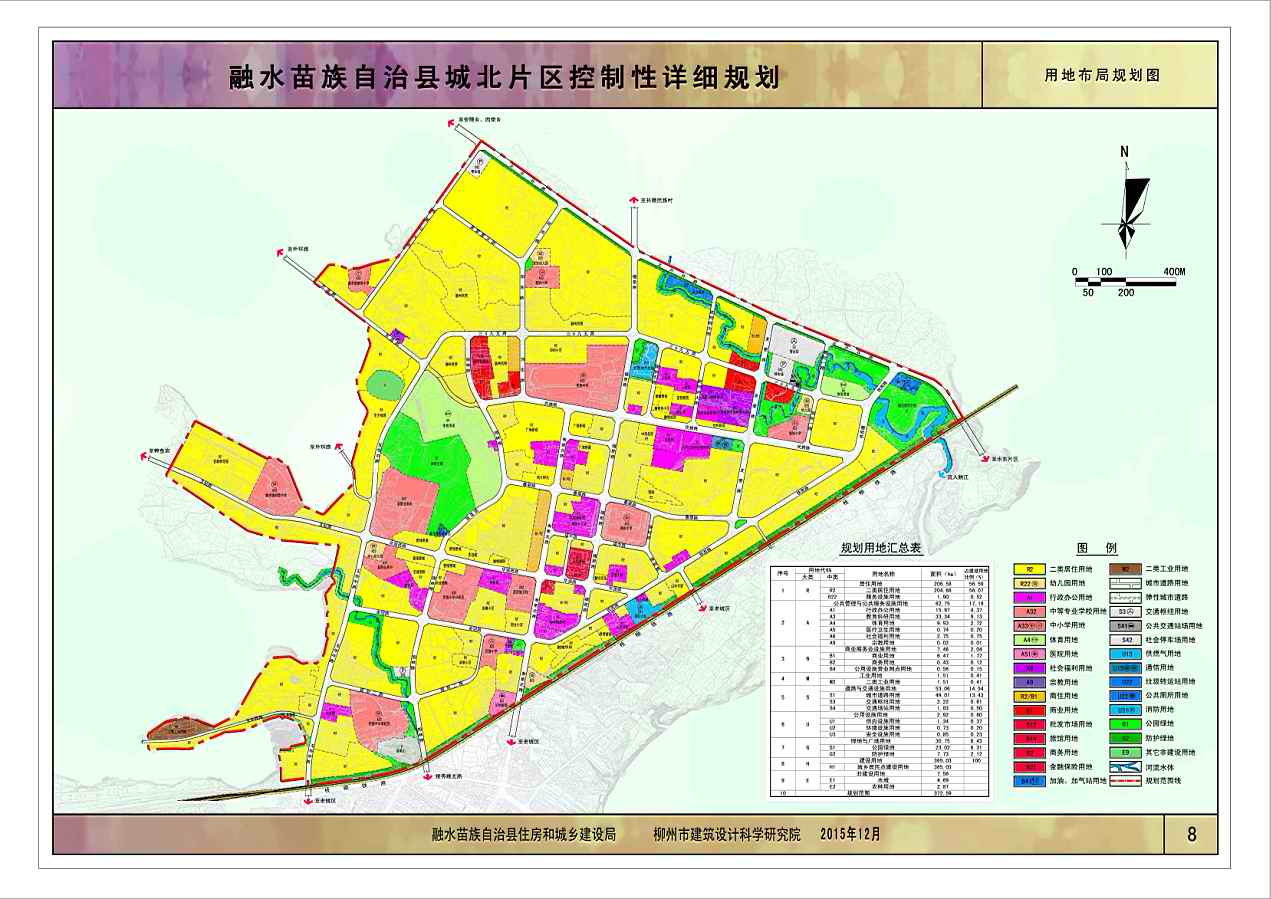The image size is (1271, 899).
Task: Click the S42 社会停车场用地 legend box
Action: pyautogui.click(x=1126, y=639)
